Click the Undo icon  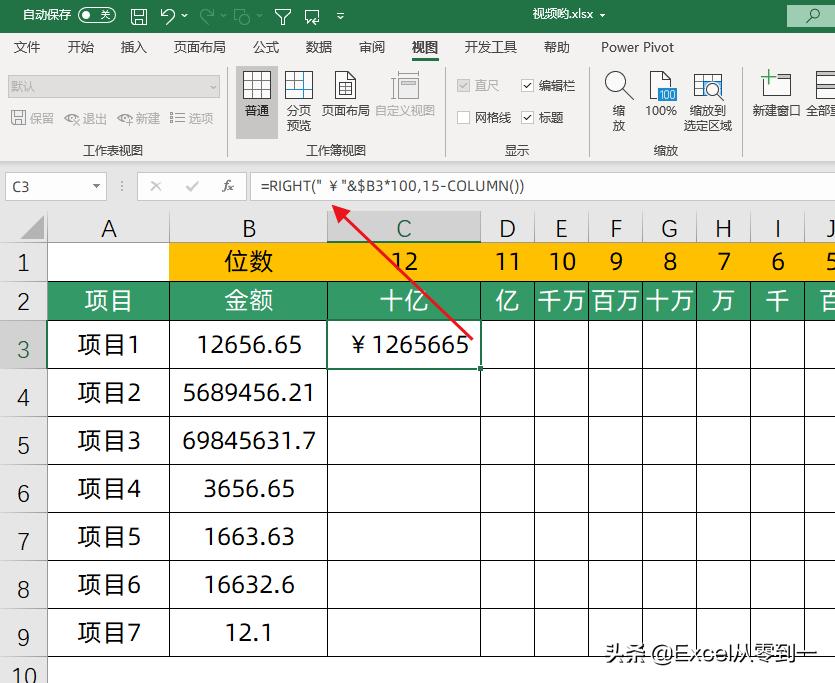165,14
